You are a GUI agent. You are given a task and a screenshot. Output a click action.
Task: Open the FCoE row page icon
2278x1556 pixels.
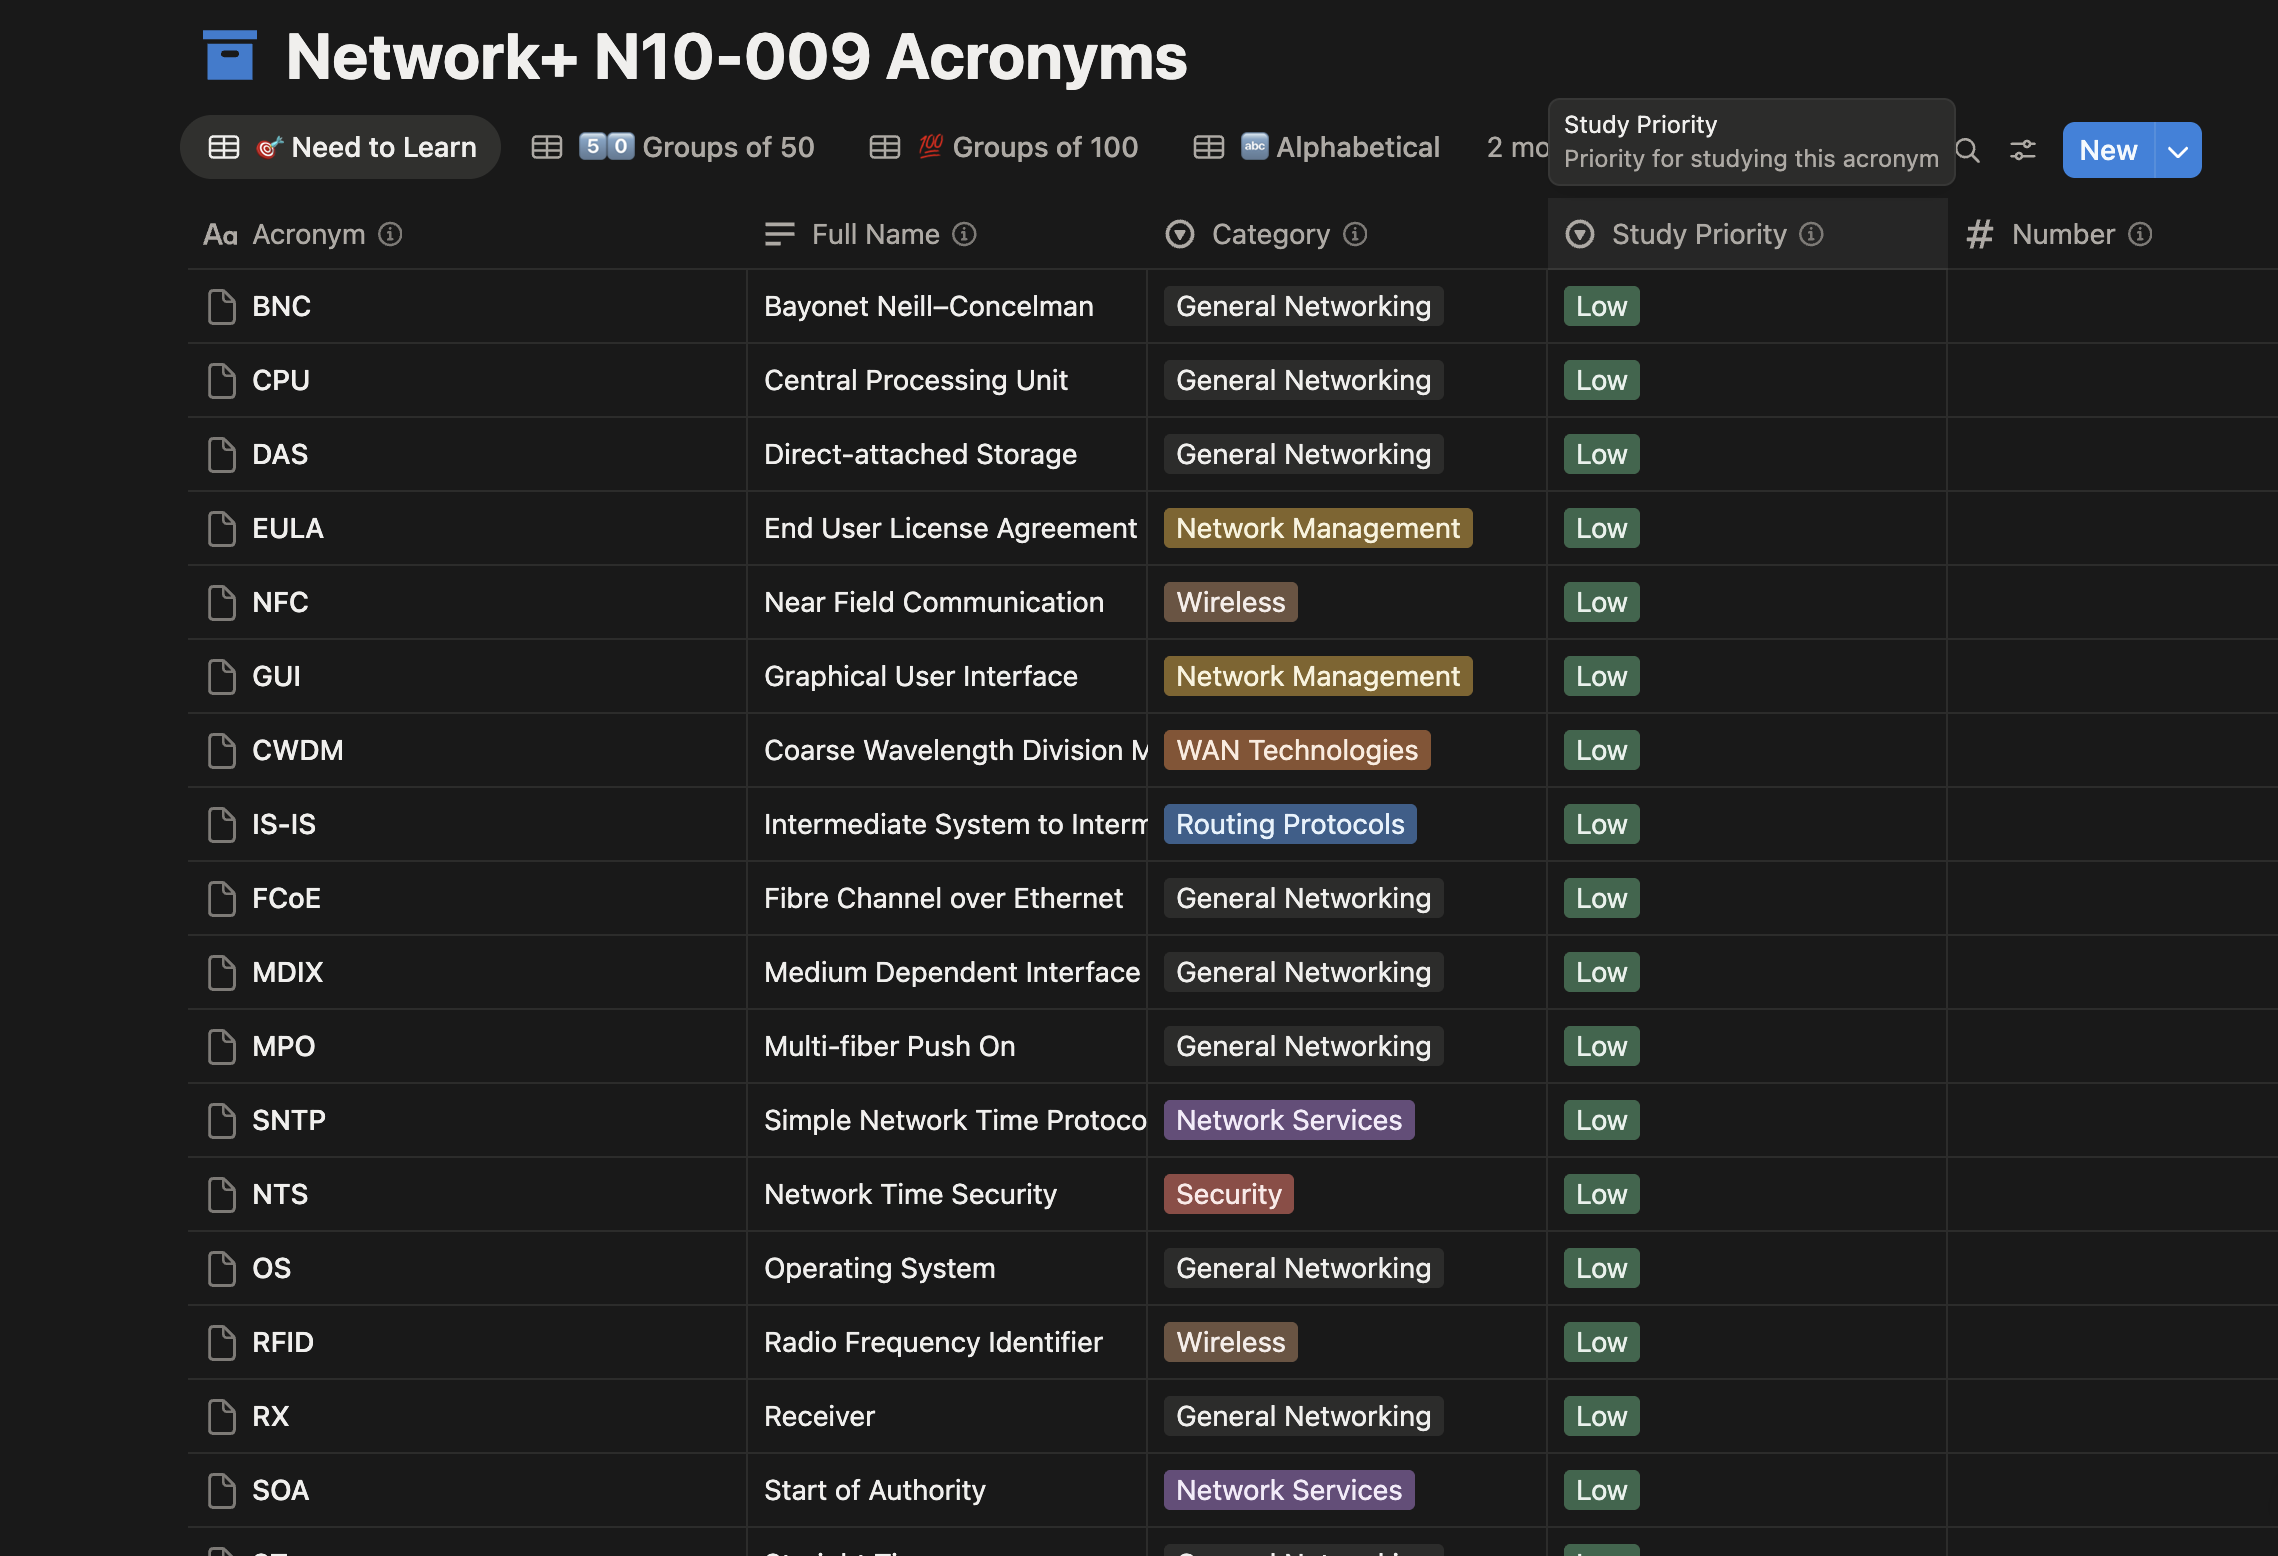[221, 898]
